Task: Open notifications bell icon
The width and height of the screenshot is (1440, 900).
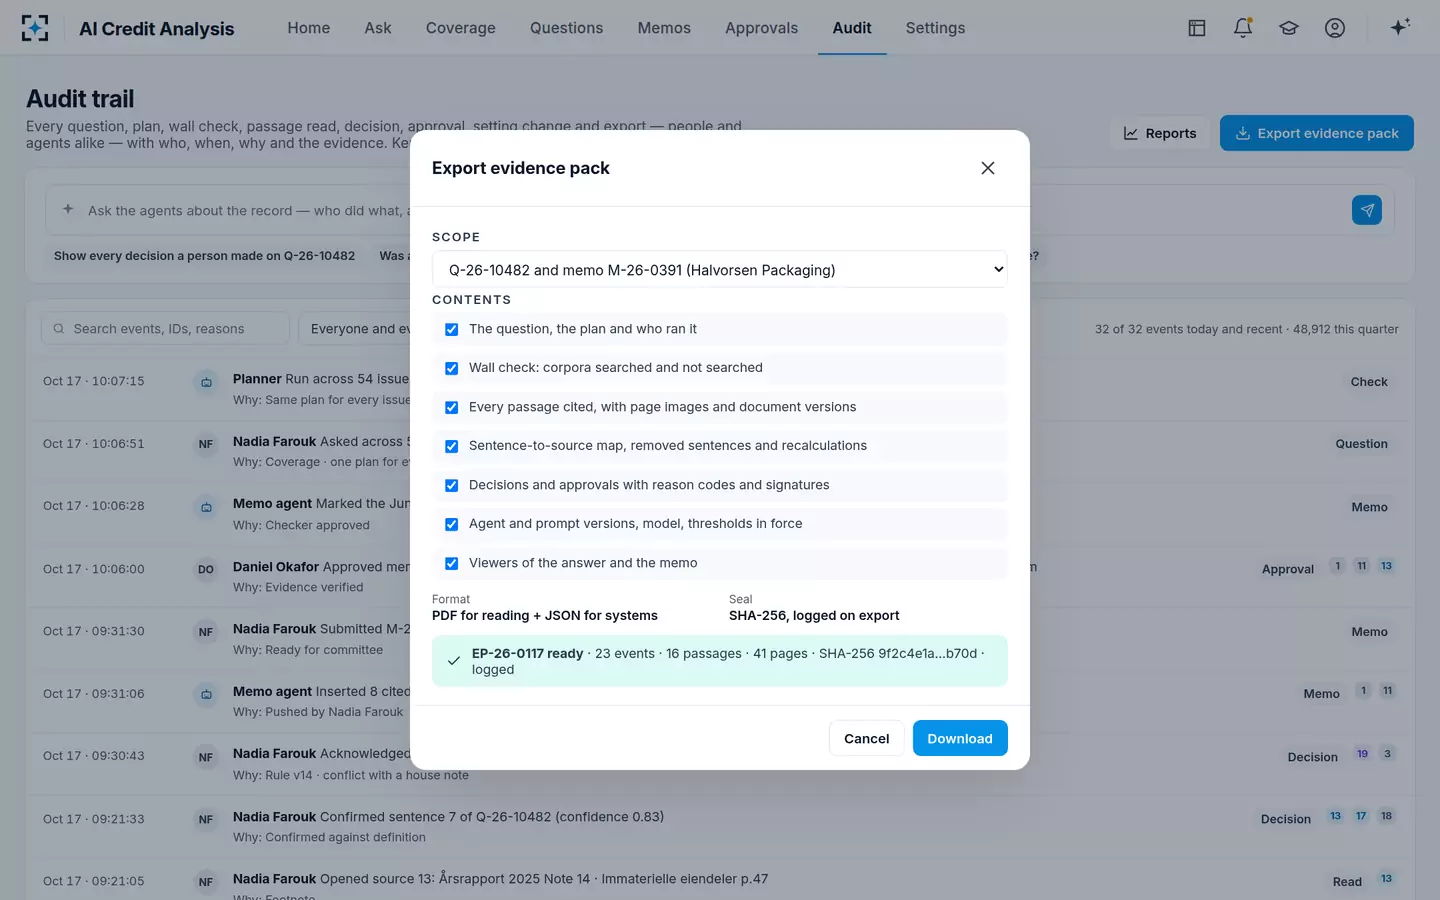Action: point(1243,28)
